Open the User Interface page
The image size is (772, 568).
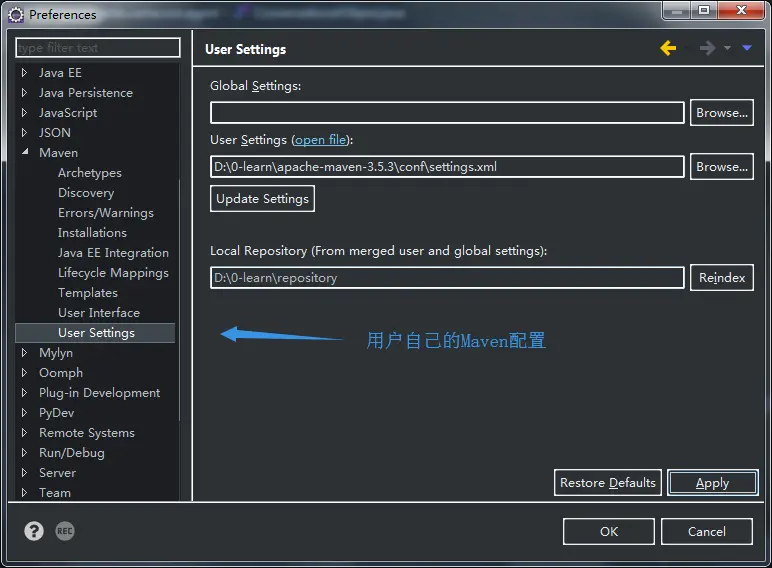[99, 313]
